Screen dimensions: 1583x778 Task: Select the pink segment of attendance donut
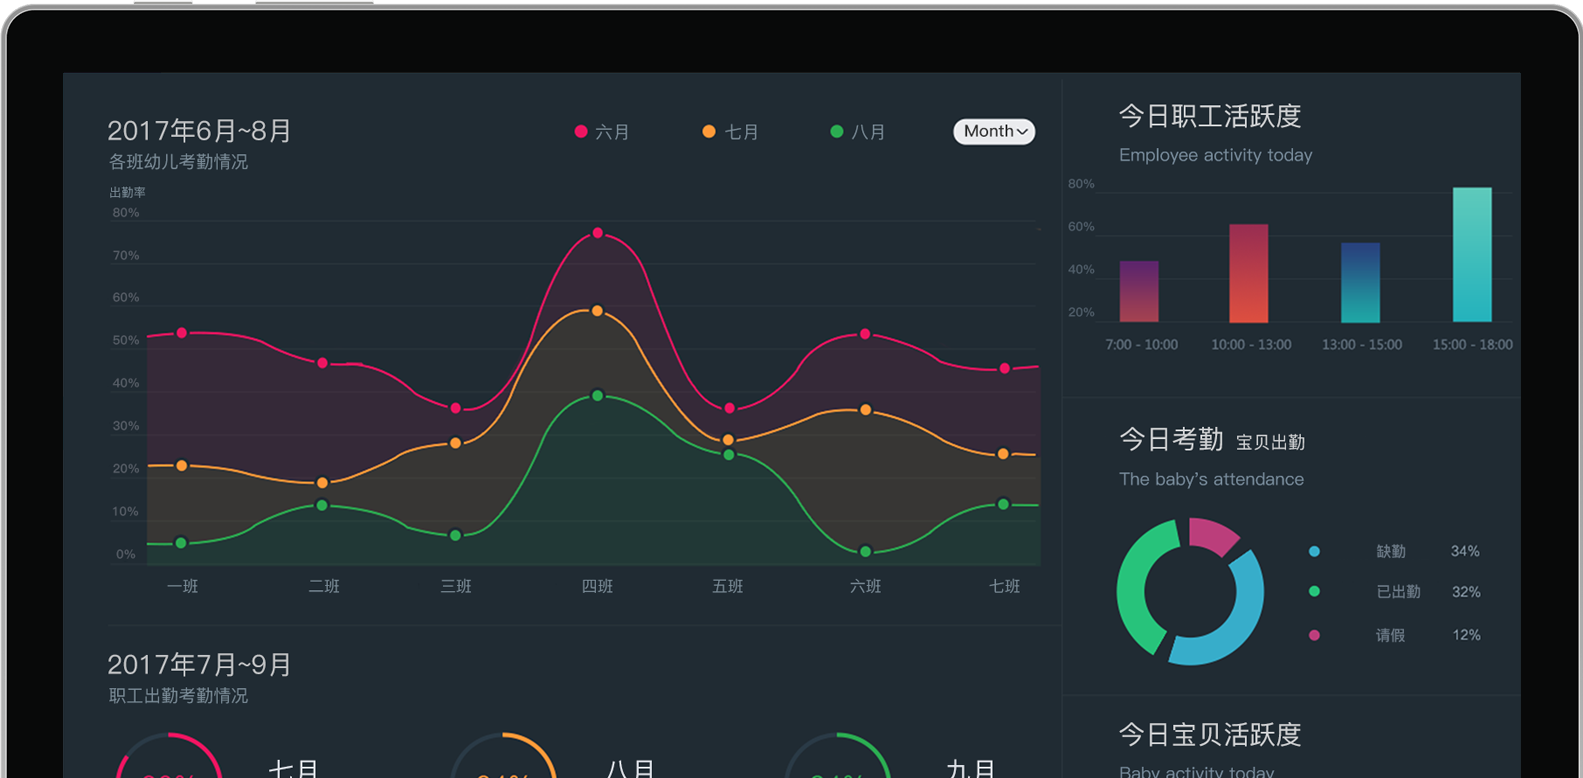click(x=1212, y=535)
